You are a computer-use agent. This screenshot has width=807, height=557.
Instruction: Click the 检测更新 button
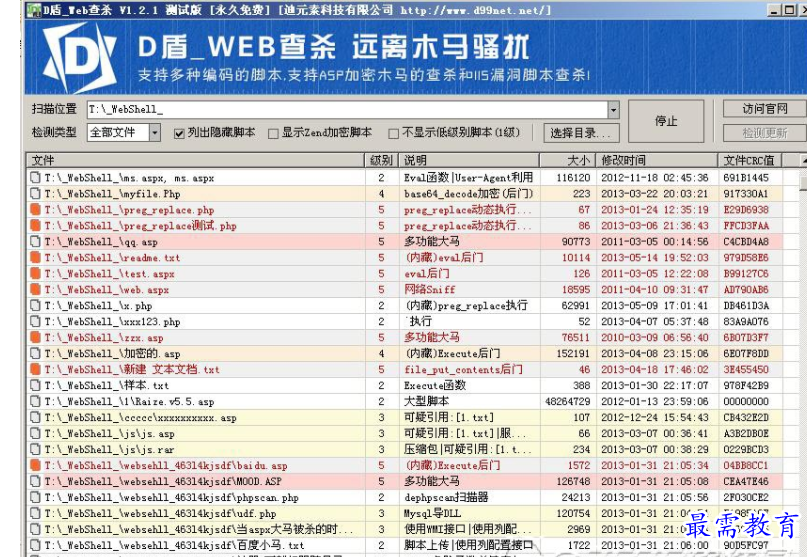click(764, 133)
